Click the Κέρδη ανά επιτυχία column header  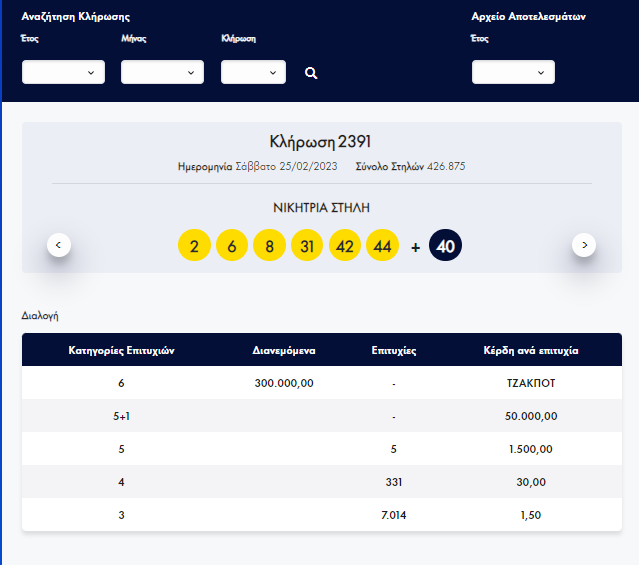click(531, 350)
